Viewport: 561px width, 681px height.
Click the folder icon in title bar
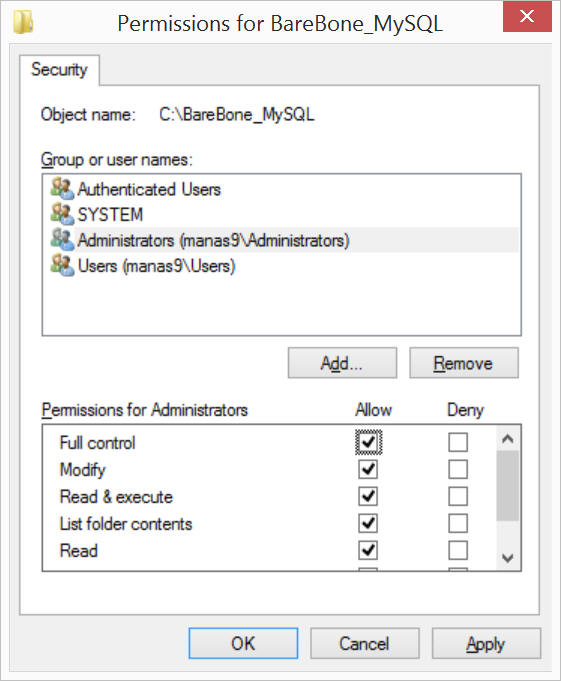23,22
